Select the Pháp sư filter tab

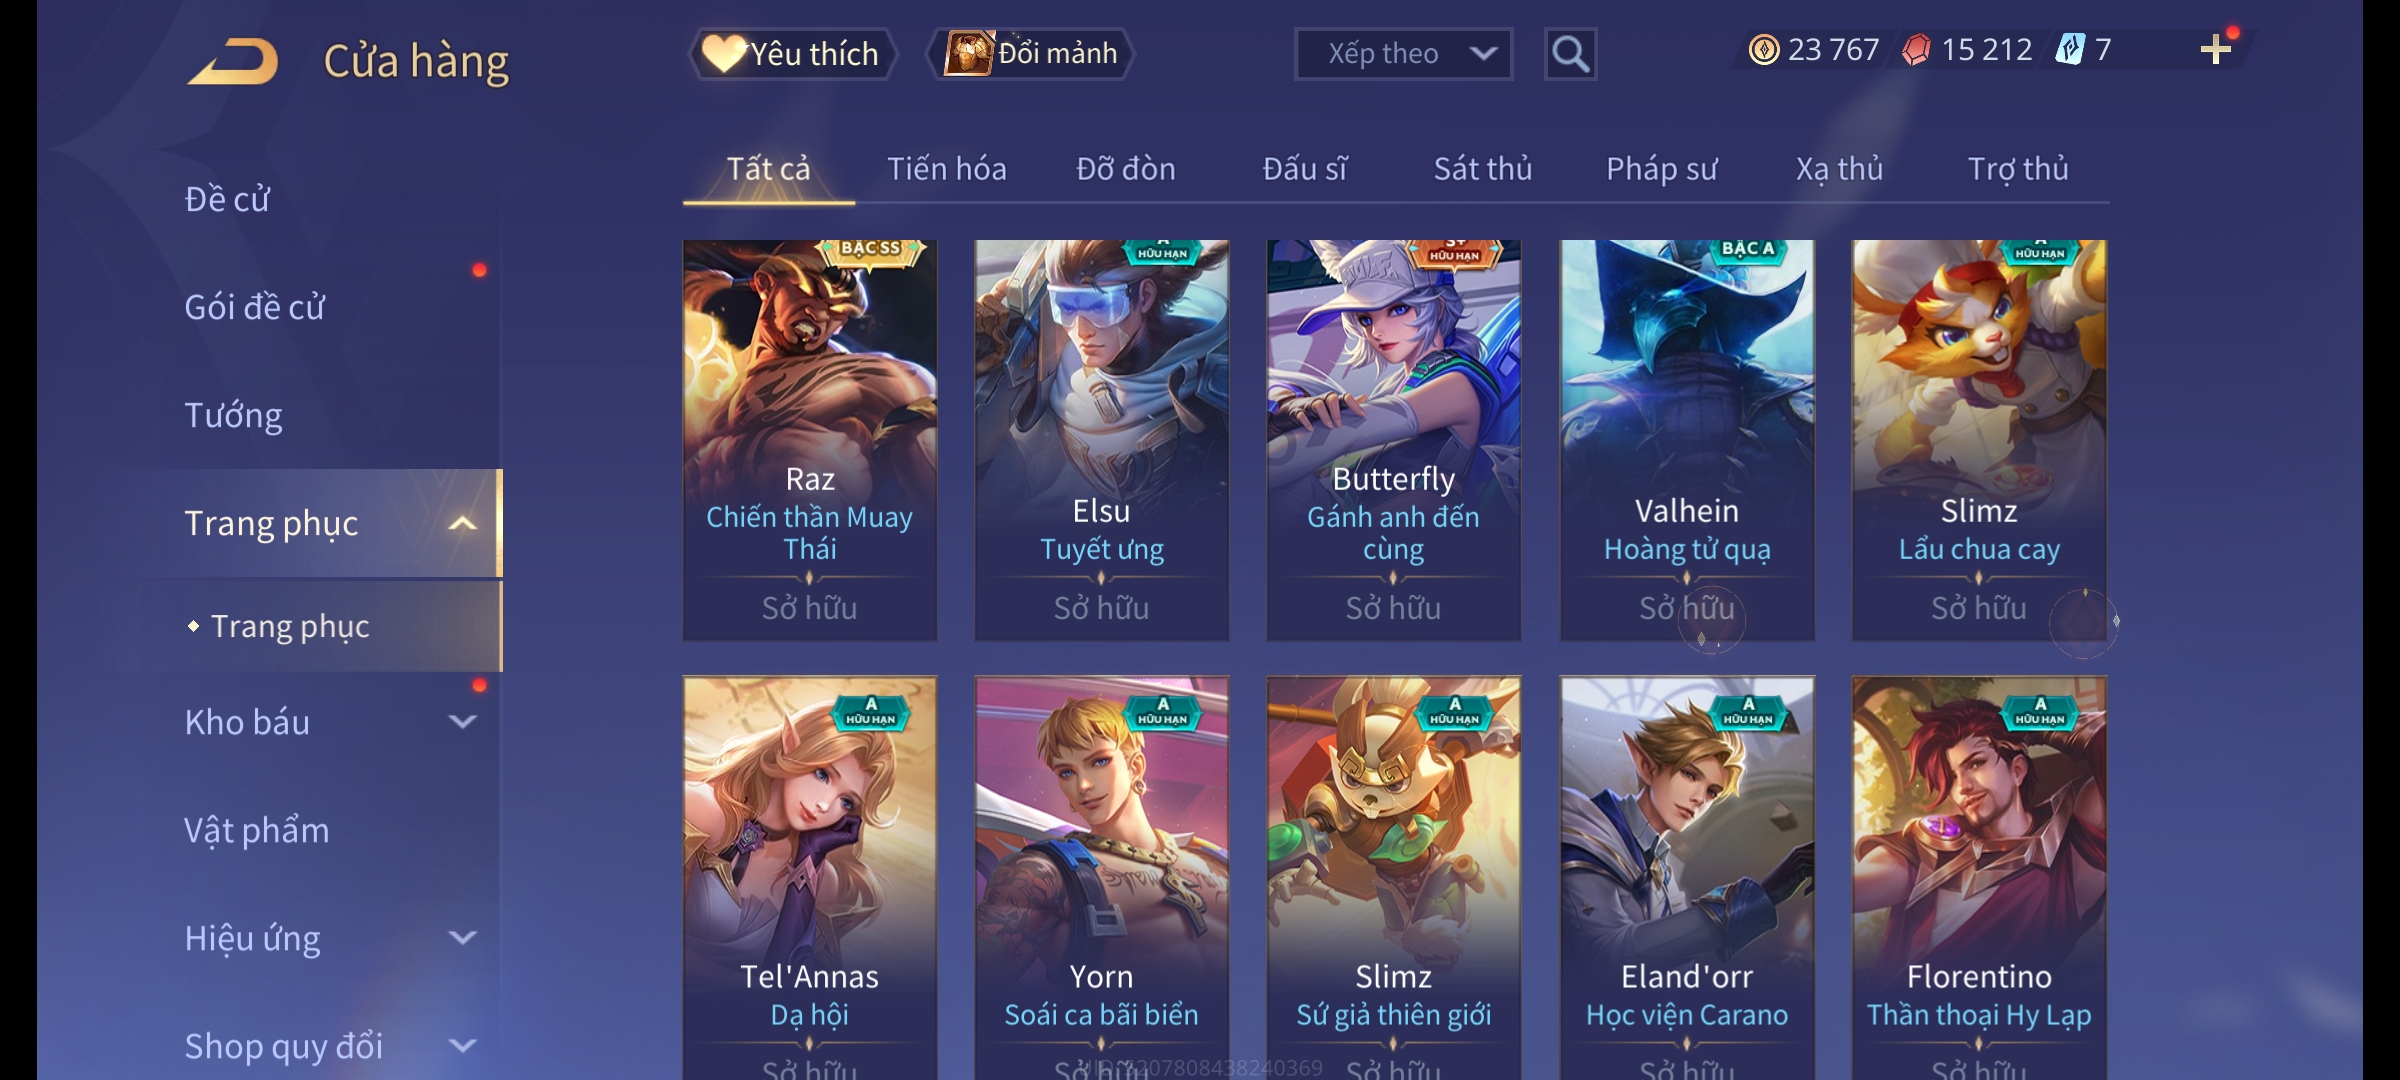tap(1661, 169)
